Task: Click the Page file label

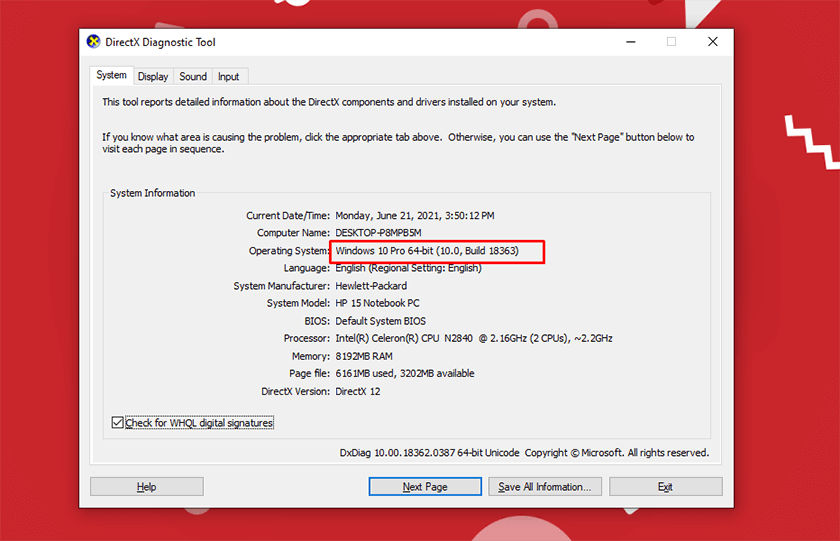Action: coord(309,373)
